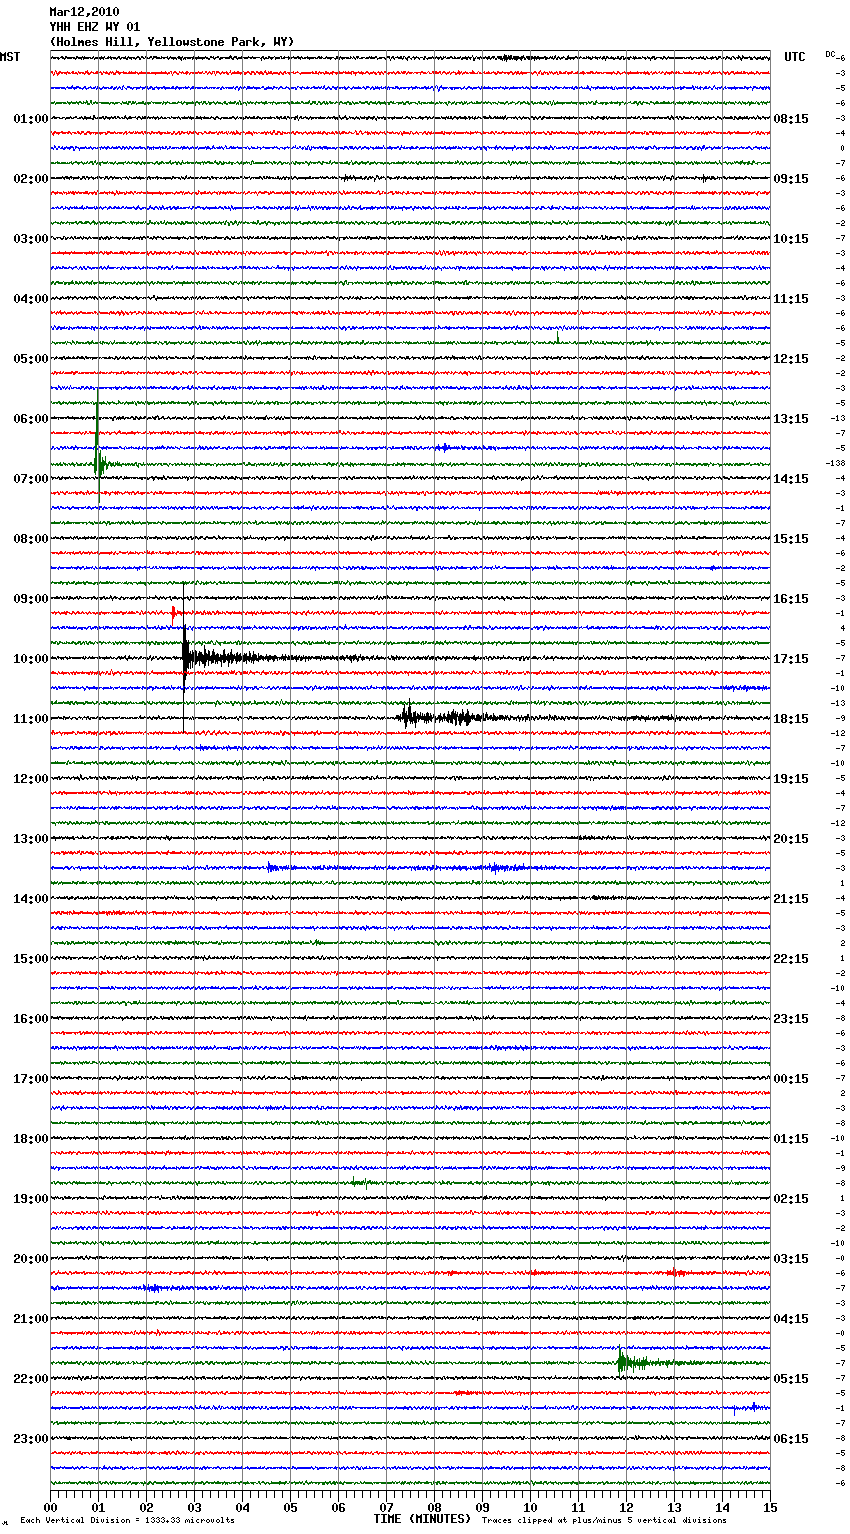Click the 05:15 UTC time label
850x1534 pixels.
[791, 1379]
